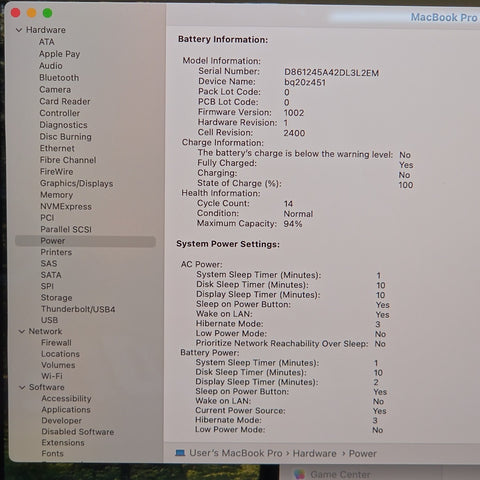Click the Network section heading
The width and height of the screenshot is (480, 480).
pos(45,332)
